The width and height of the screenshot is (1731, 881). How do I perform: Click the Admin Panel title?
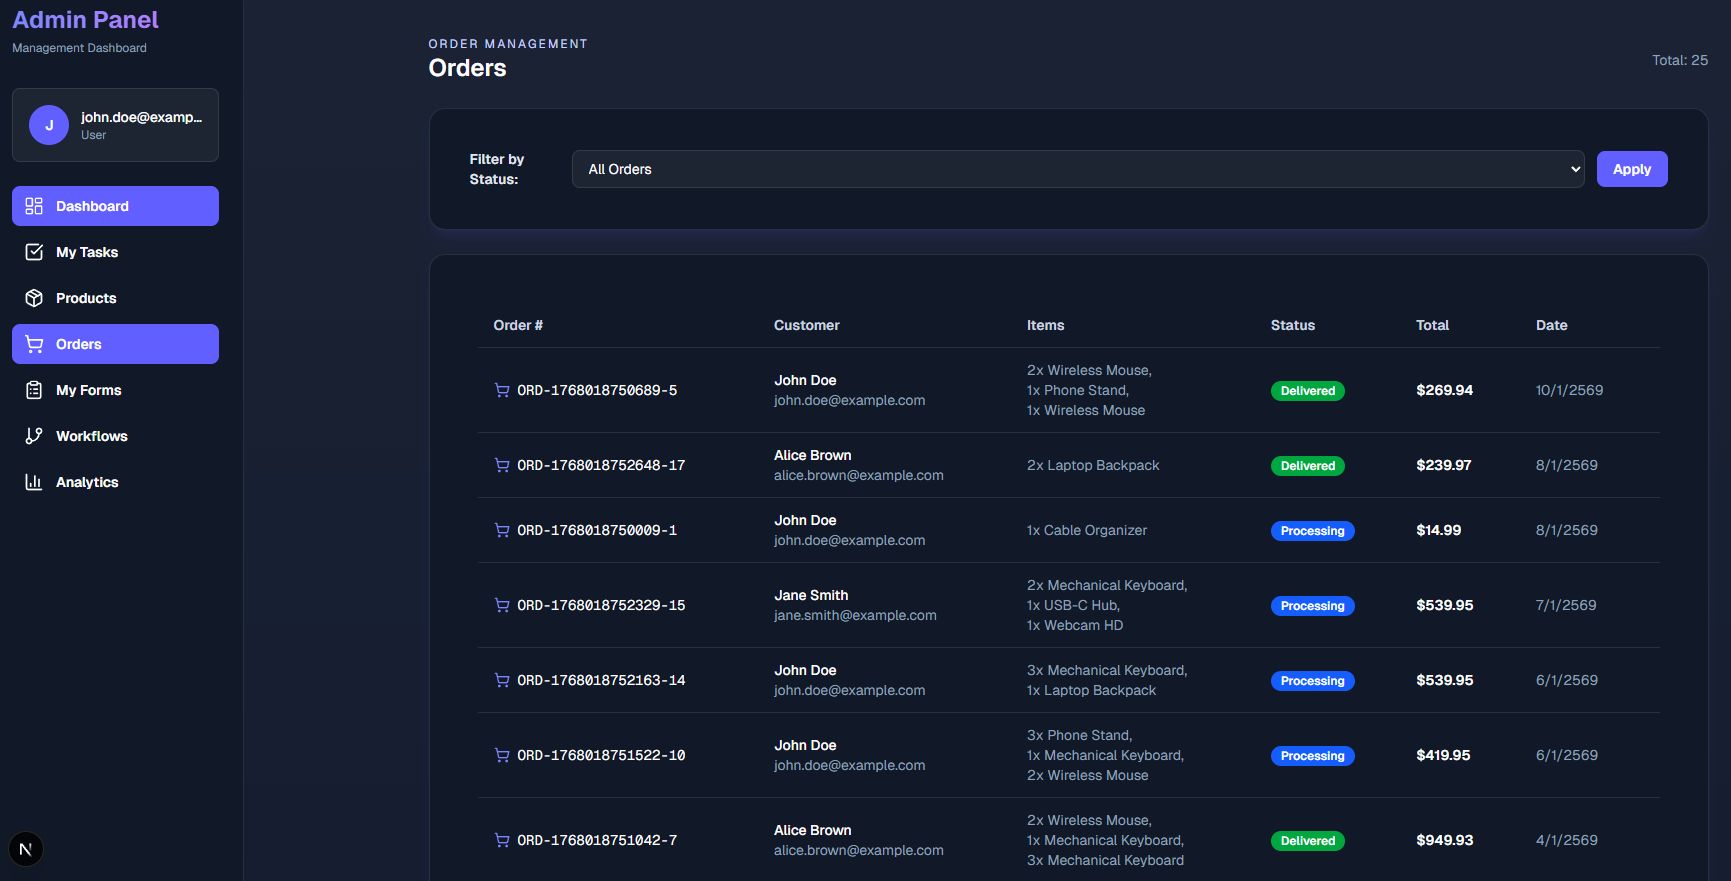click(85, 20)
